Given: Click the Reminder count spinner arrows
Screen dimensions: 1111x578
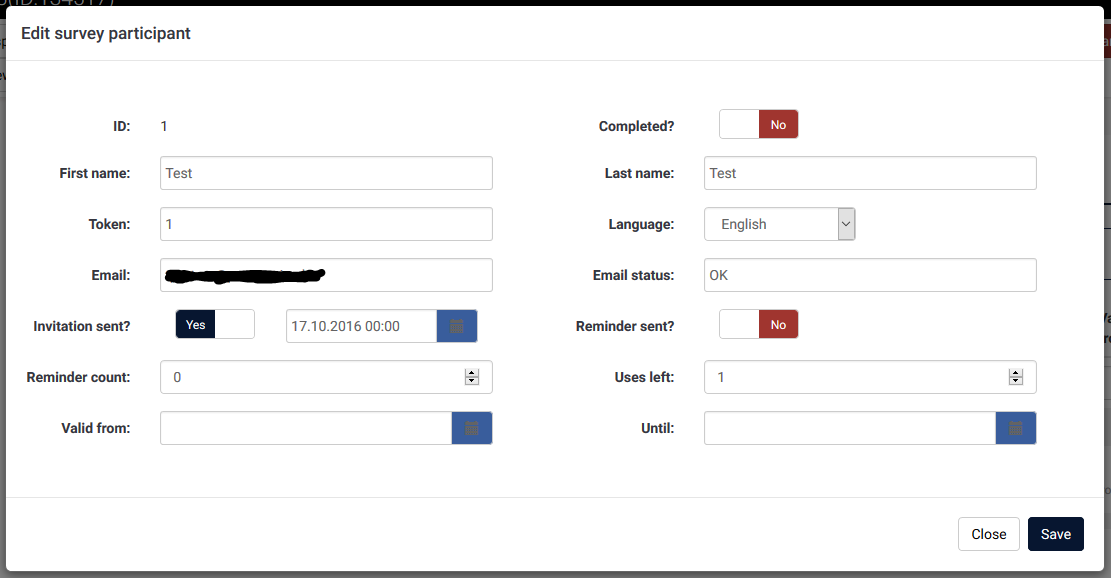Looking at the screenshot, I should point(472,377).
